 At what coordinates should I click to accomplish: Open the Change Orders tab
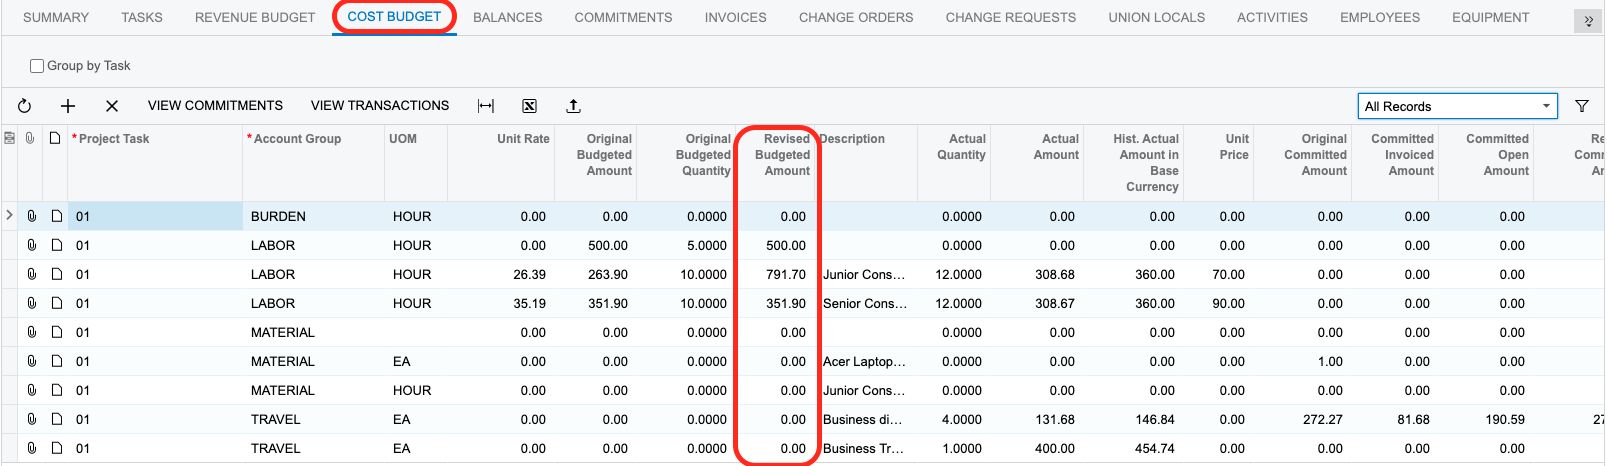coord(855,17)
